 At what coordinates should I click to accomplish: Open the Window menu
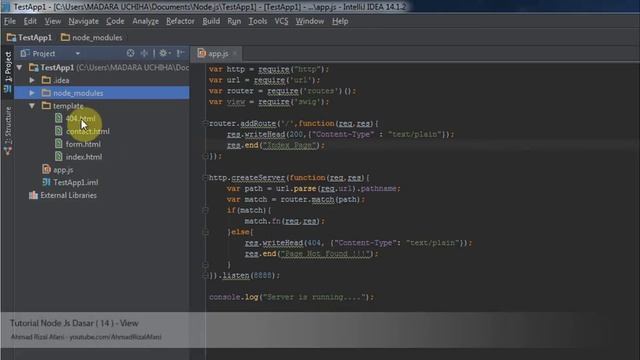(x=309, y=21)
